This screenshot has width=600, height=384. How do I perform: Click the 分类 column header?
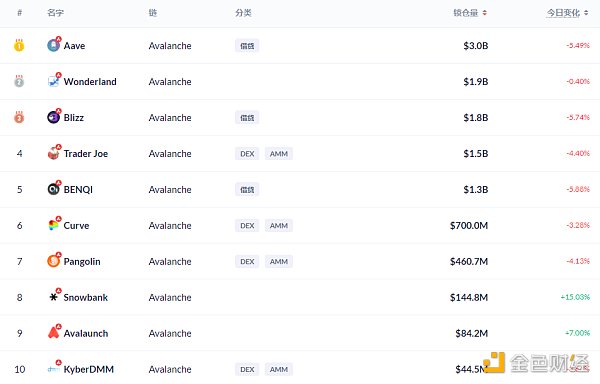pyautogui.click(x=243, y=13)
